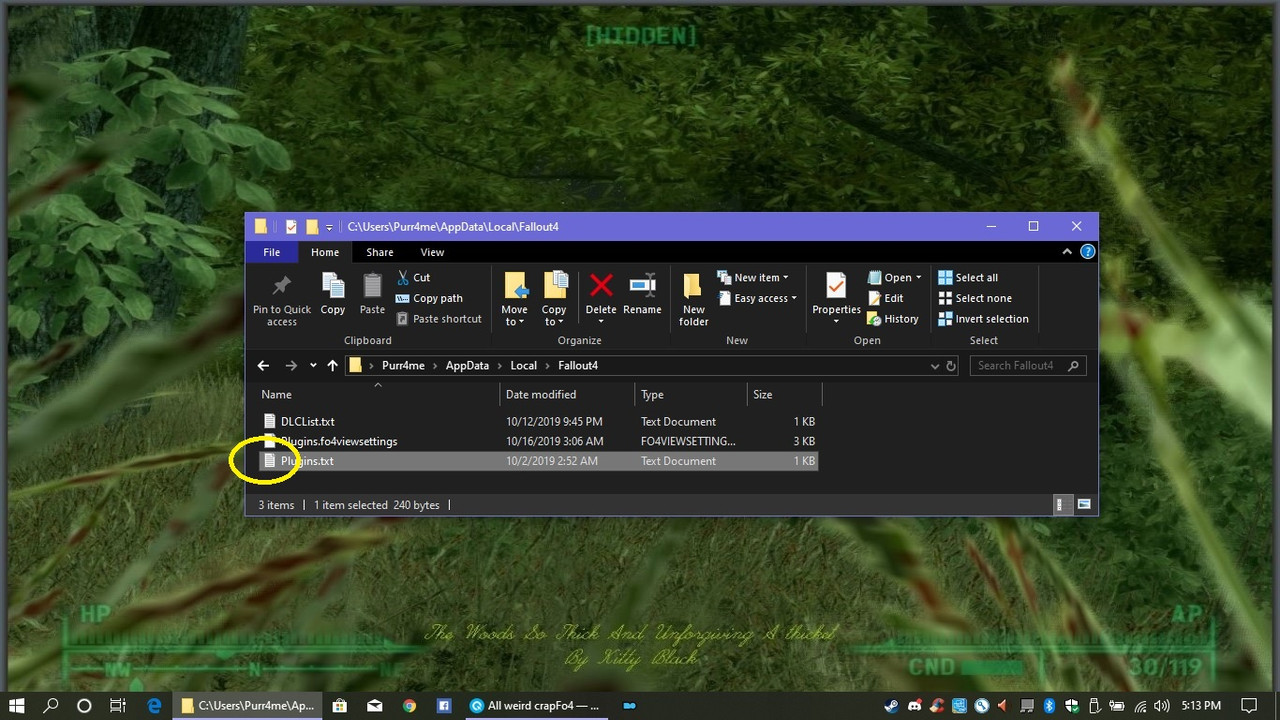Click New folder icon in title bar toolbar
This screenshot has width=1280, height=720.
pos(312,227)
